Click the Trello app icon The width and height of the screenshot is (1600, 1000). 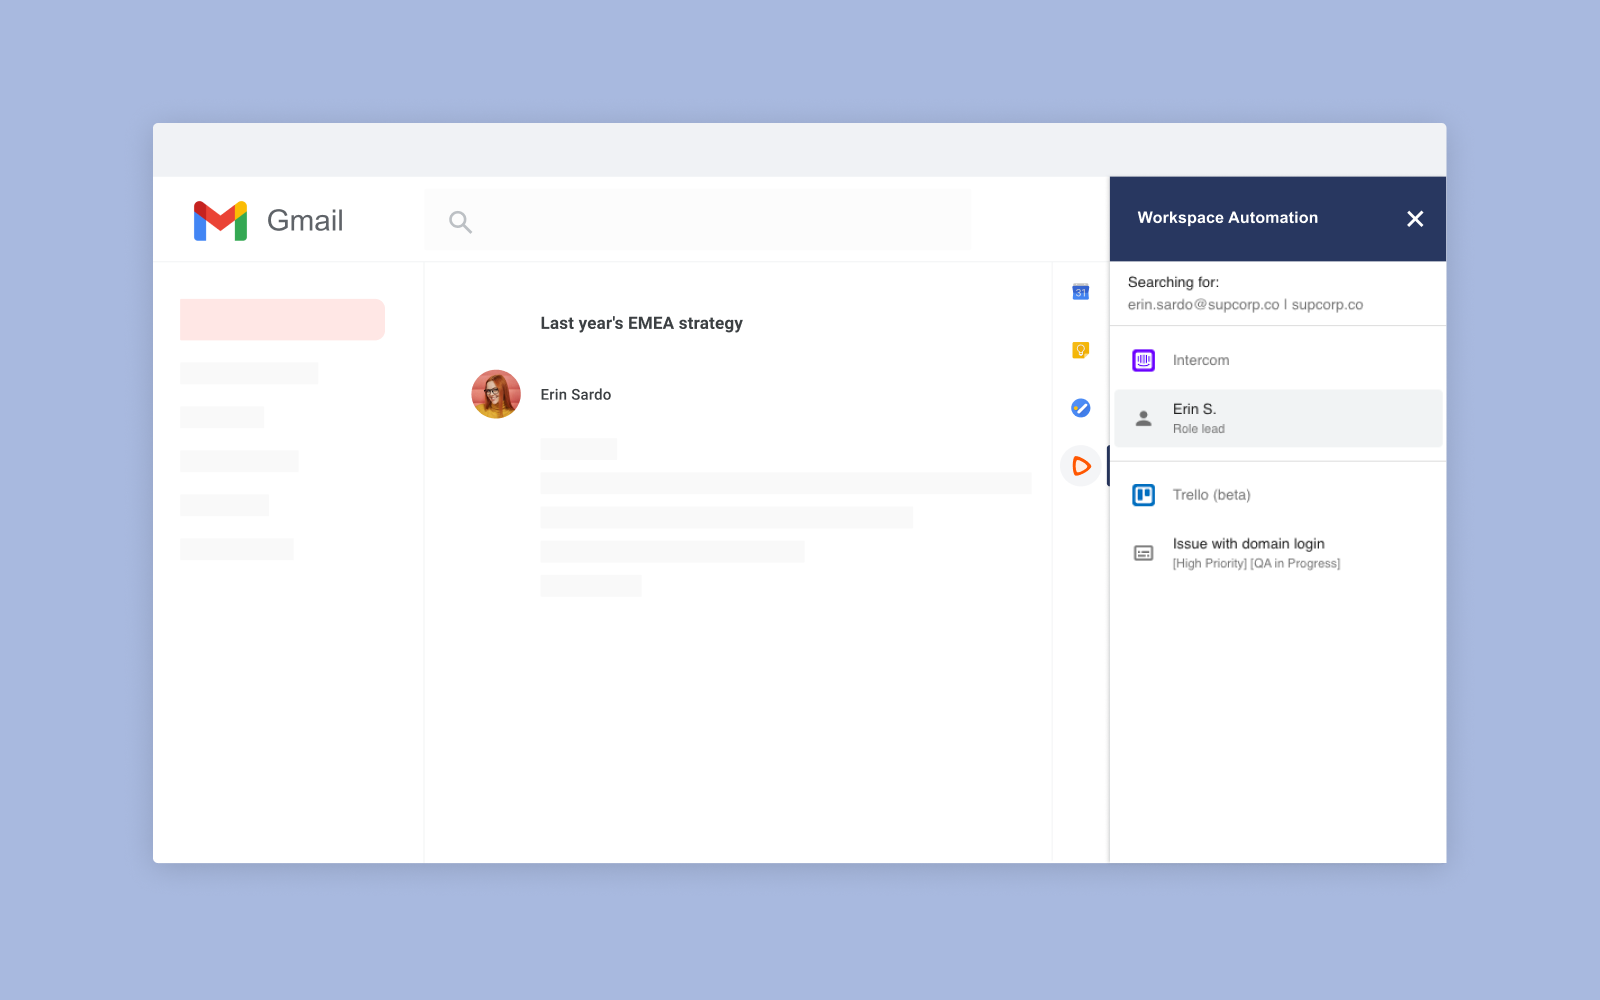tap(1144, 495)
